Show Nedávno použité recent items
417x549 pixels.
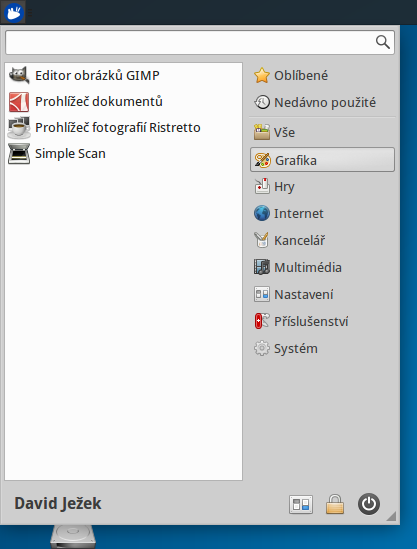pyautogui.click(x=322, y=102)
